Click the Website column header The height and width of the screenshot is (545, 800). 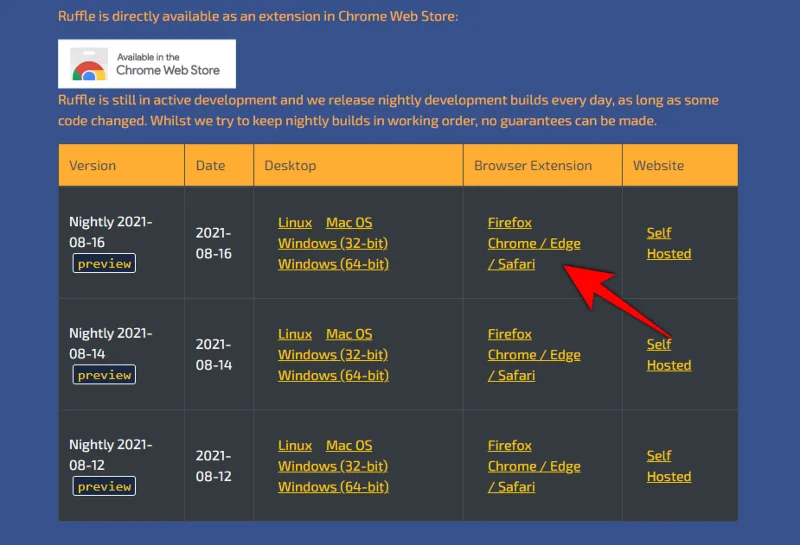pos(680,165)
